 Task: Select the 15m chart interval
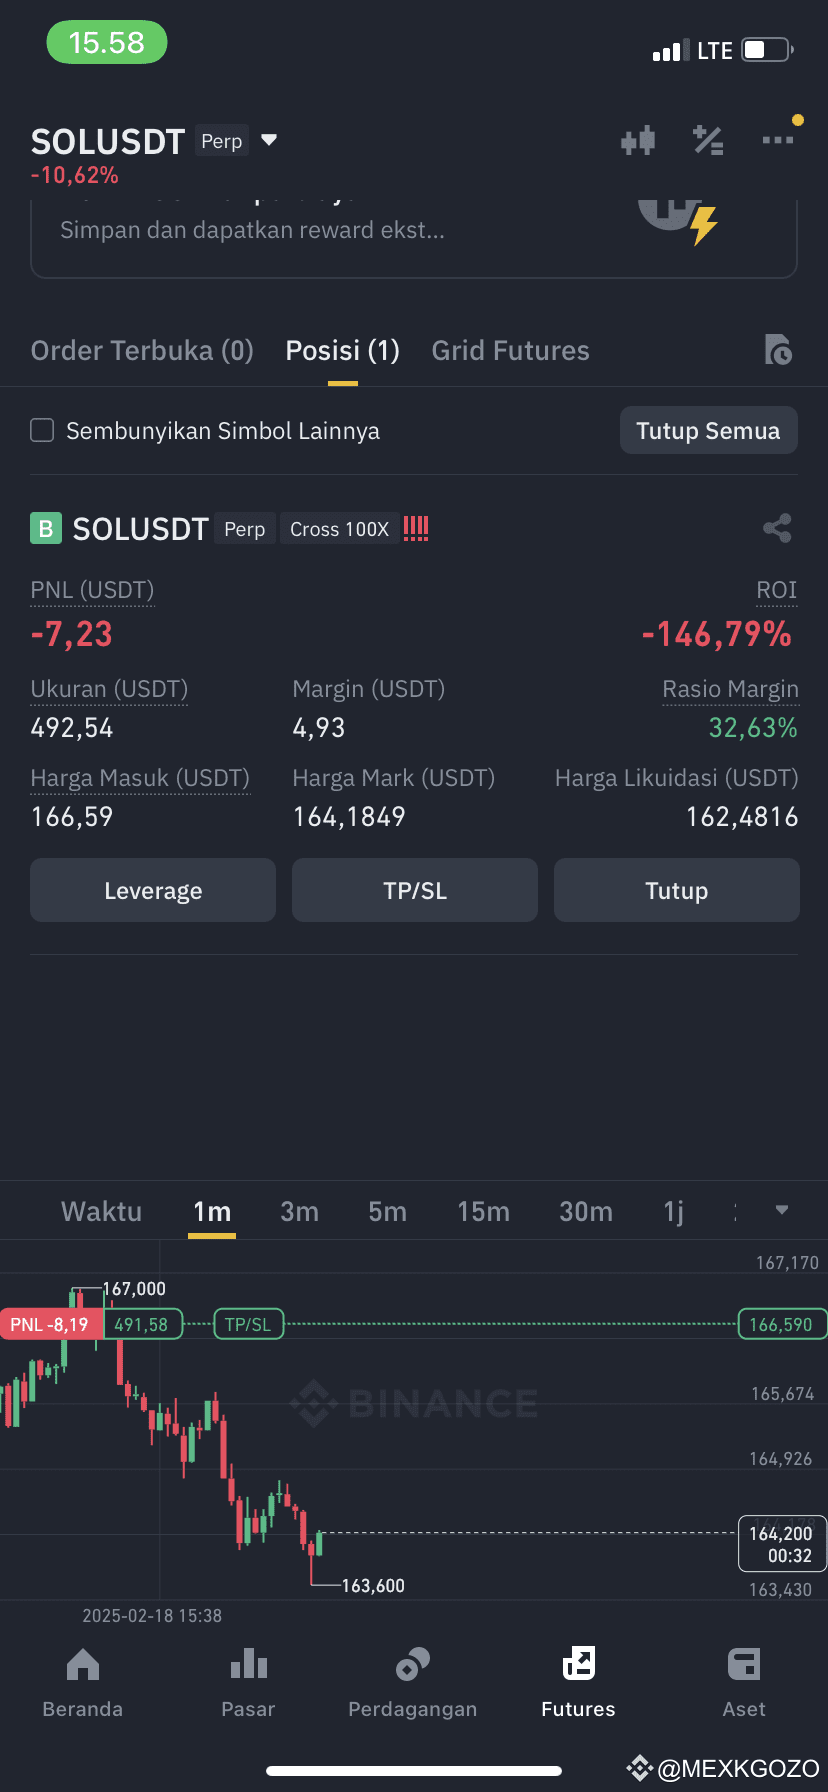484,1211
